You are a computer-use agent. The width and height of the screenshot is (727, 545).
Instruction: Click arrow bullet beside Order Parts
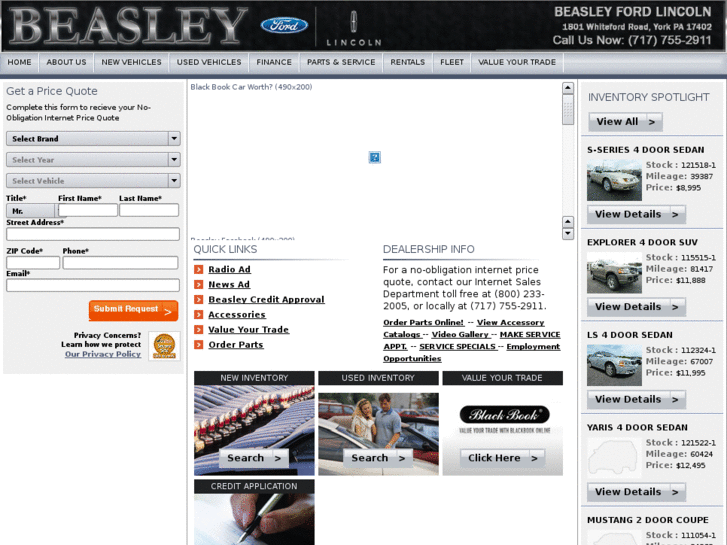198,345
